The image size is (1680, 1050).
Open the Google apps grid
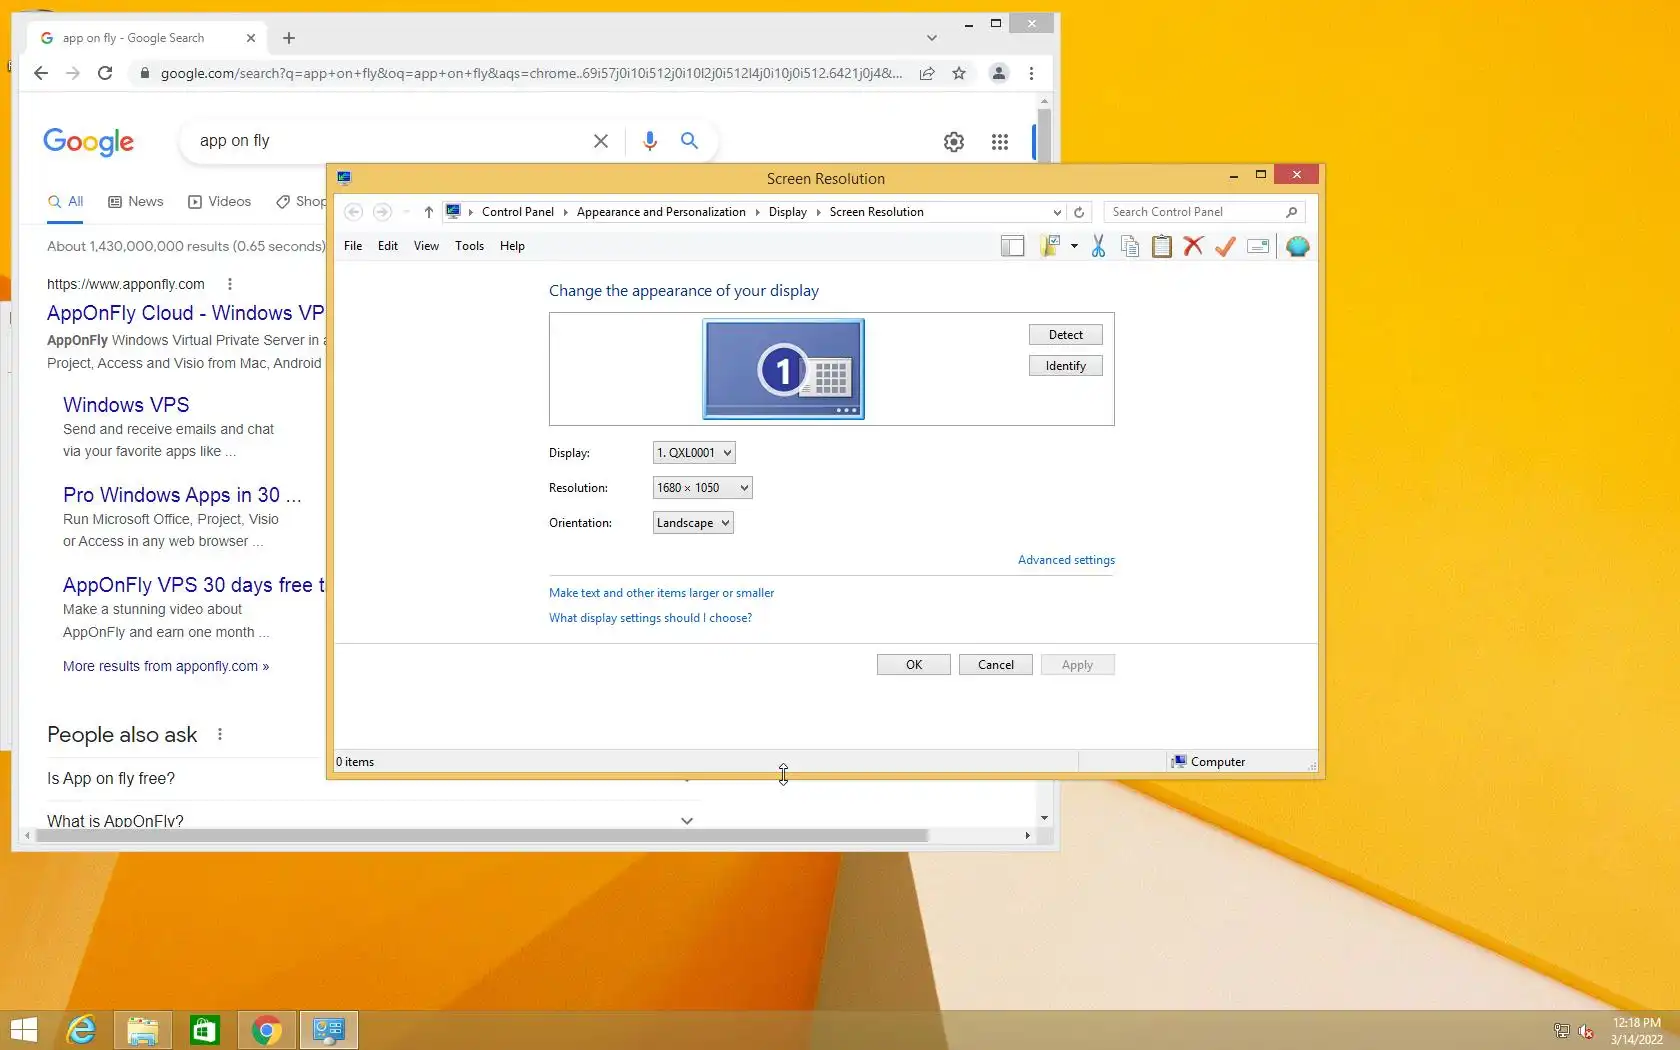[x=1000, y=142]
